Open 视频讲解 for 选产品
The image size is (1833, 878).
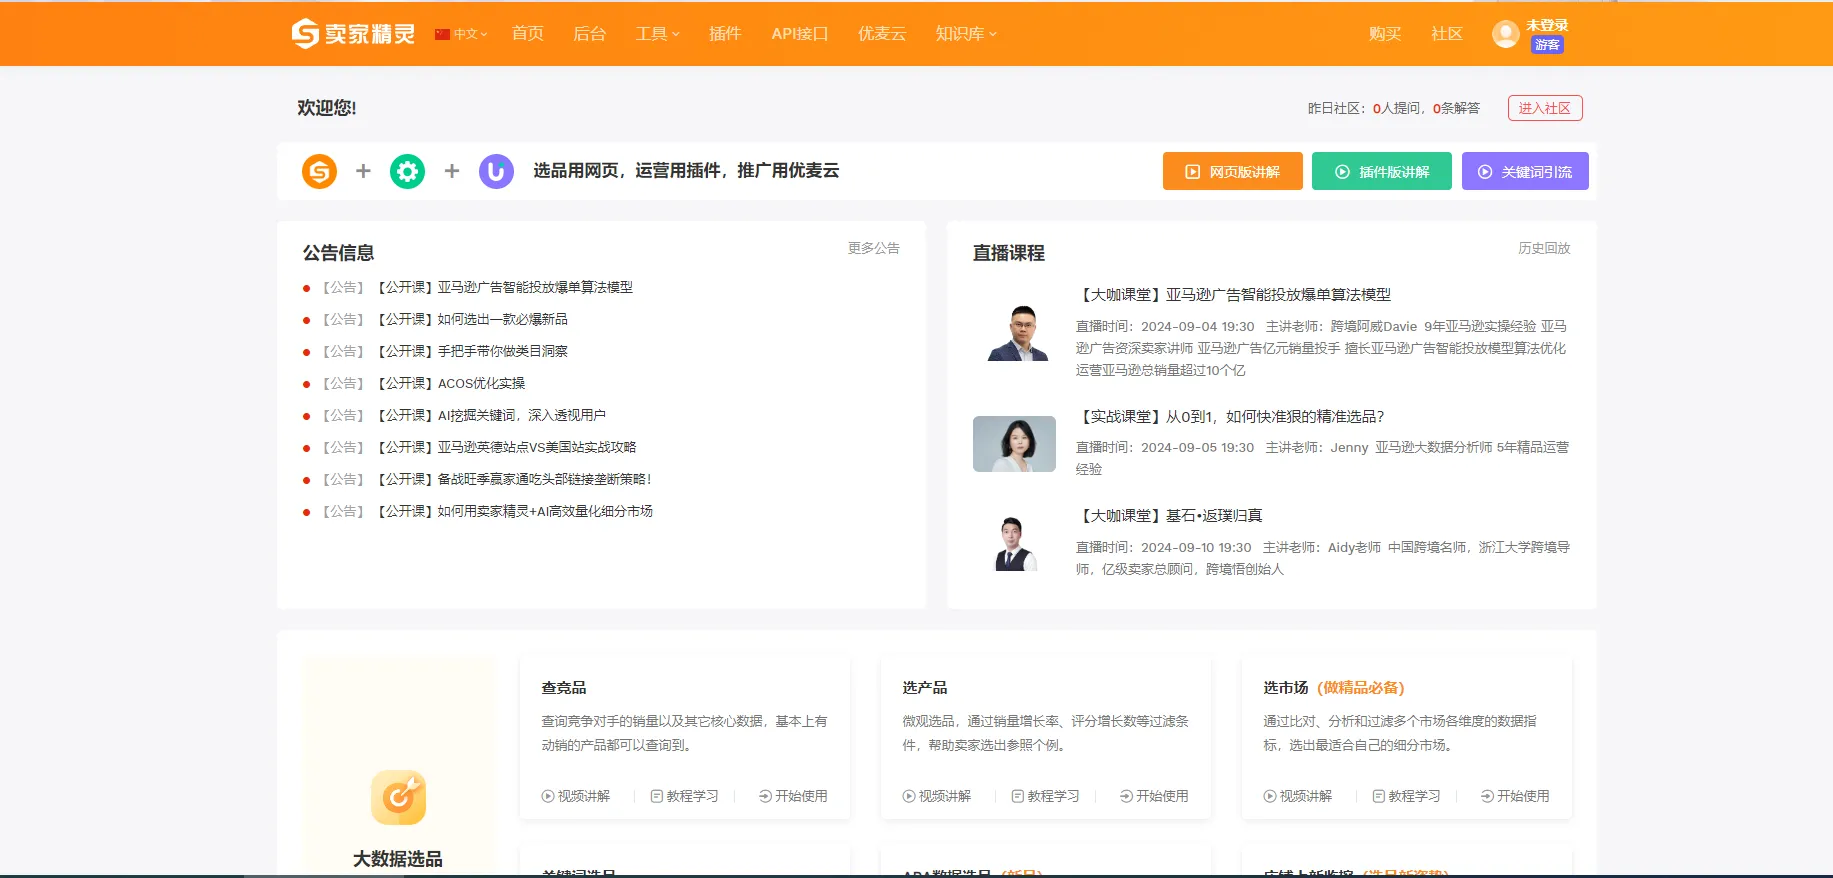pyautogui.click(x=937, y=796)
